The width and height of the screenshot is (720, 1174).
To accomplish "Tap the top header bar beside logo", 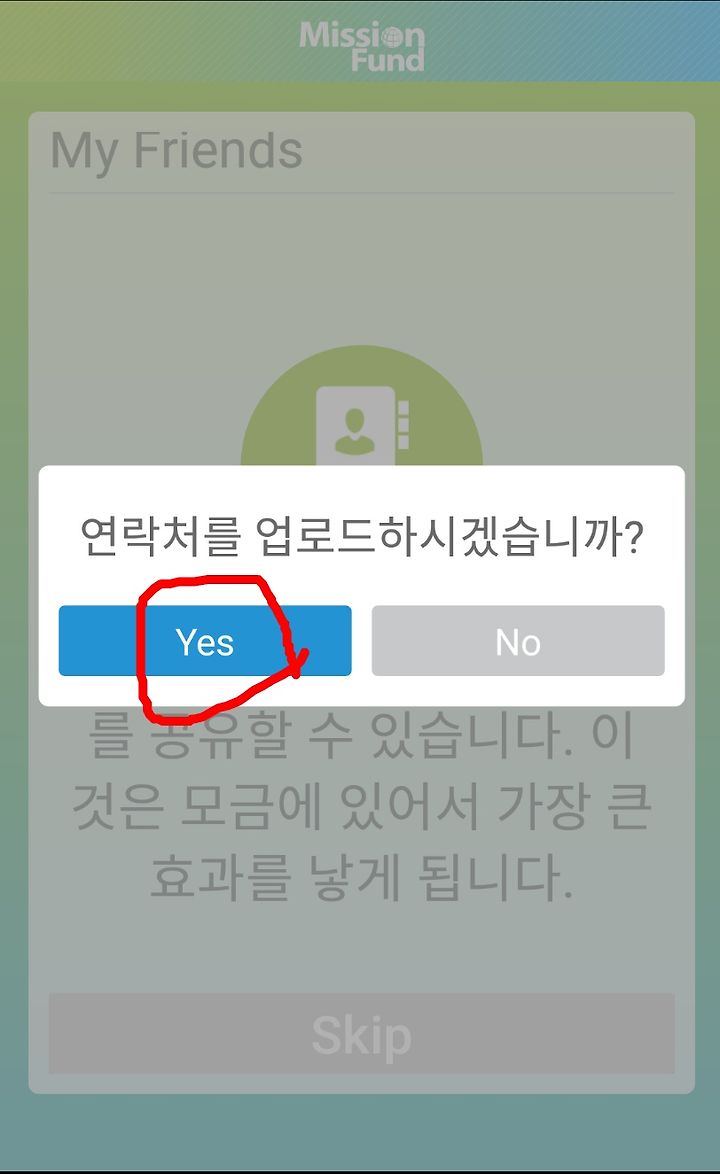I will point(569,41).
